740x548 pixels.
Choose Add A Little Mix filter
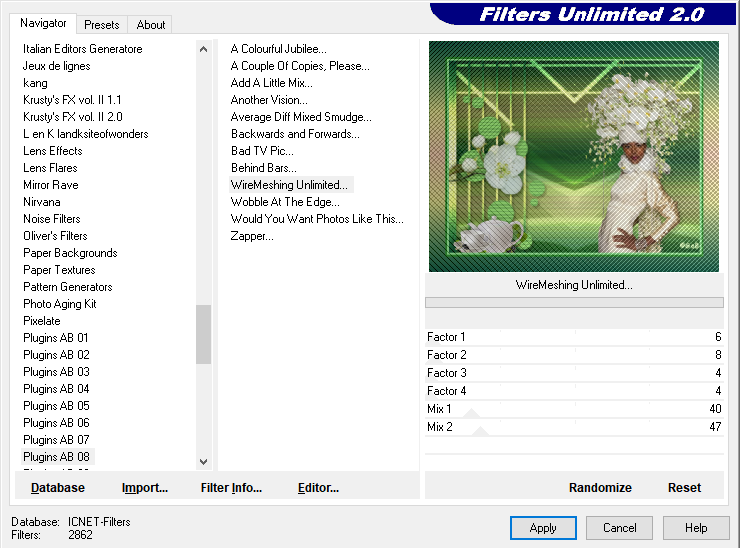coord(271,83)
